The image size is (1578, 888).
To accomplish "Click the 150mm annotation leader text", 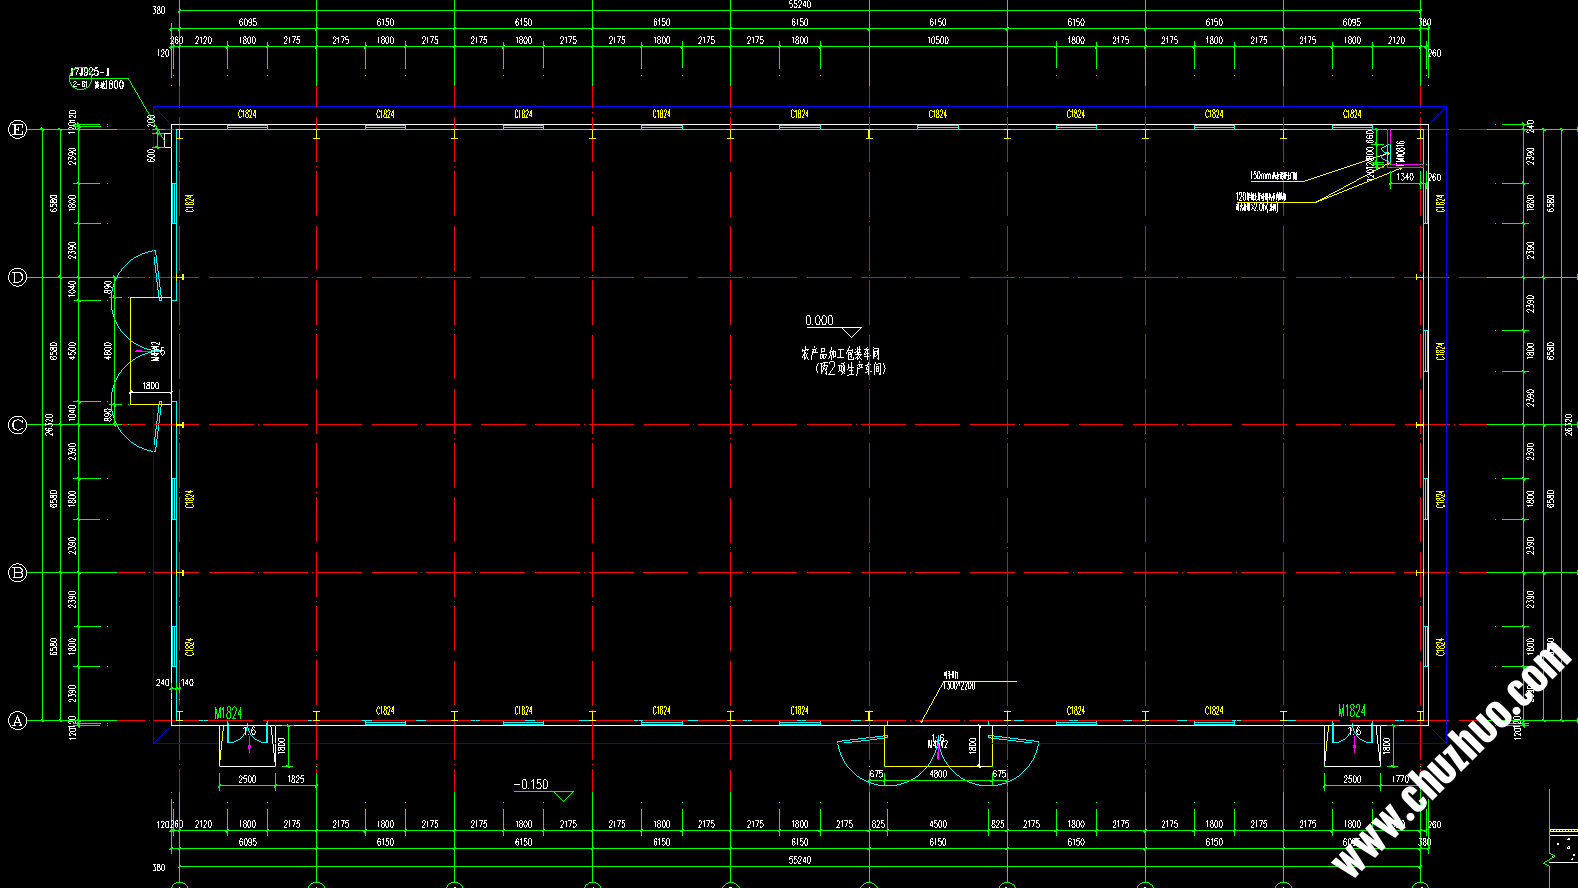I will 1274,176.
